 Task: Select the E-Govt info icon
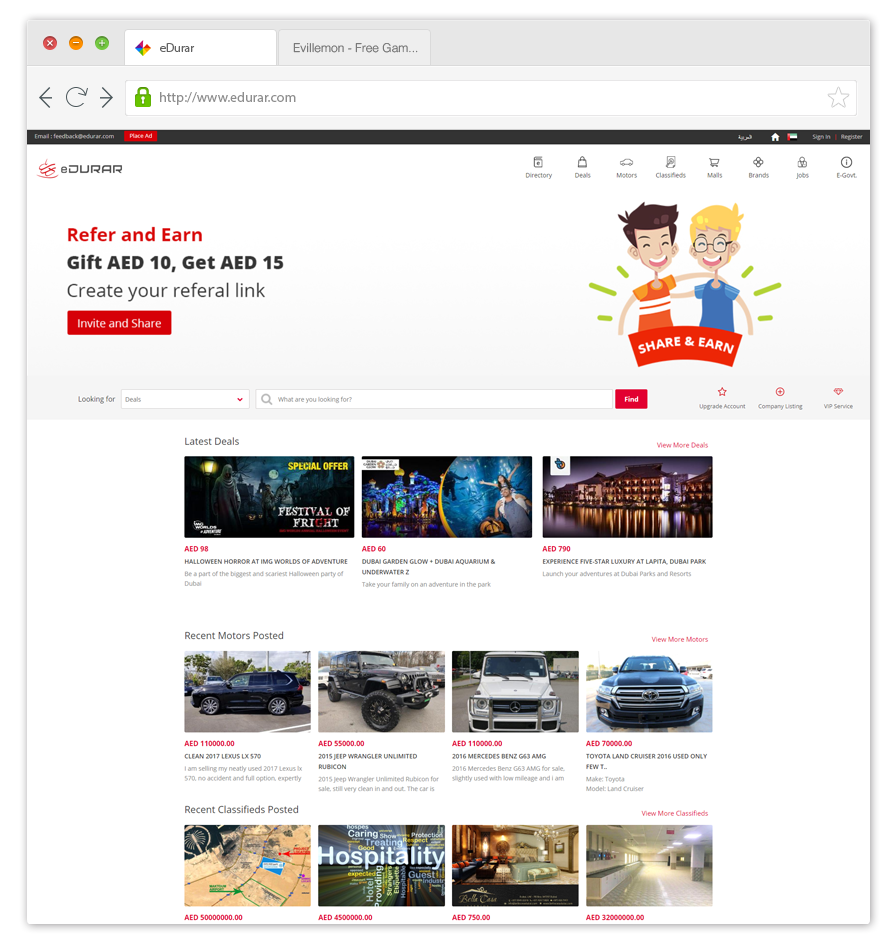pyautogui.click(x=847, y=163)
